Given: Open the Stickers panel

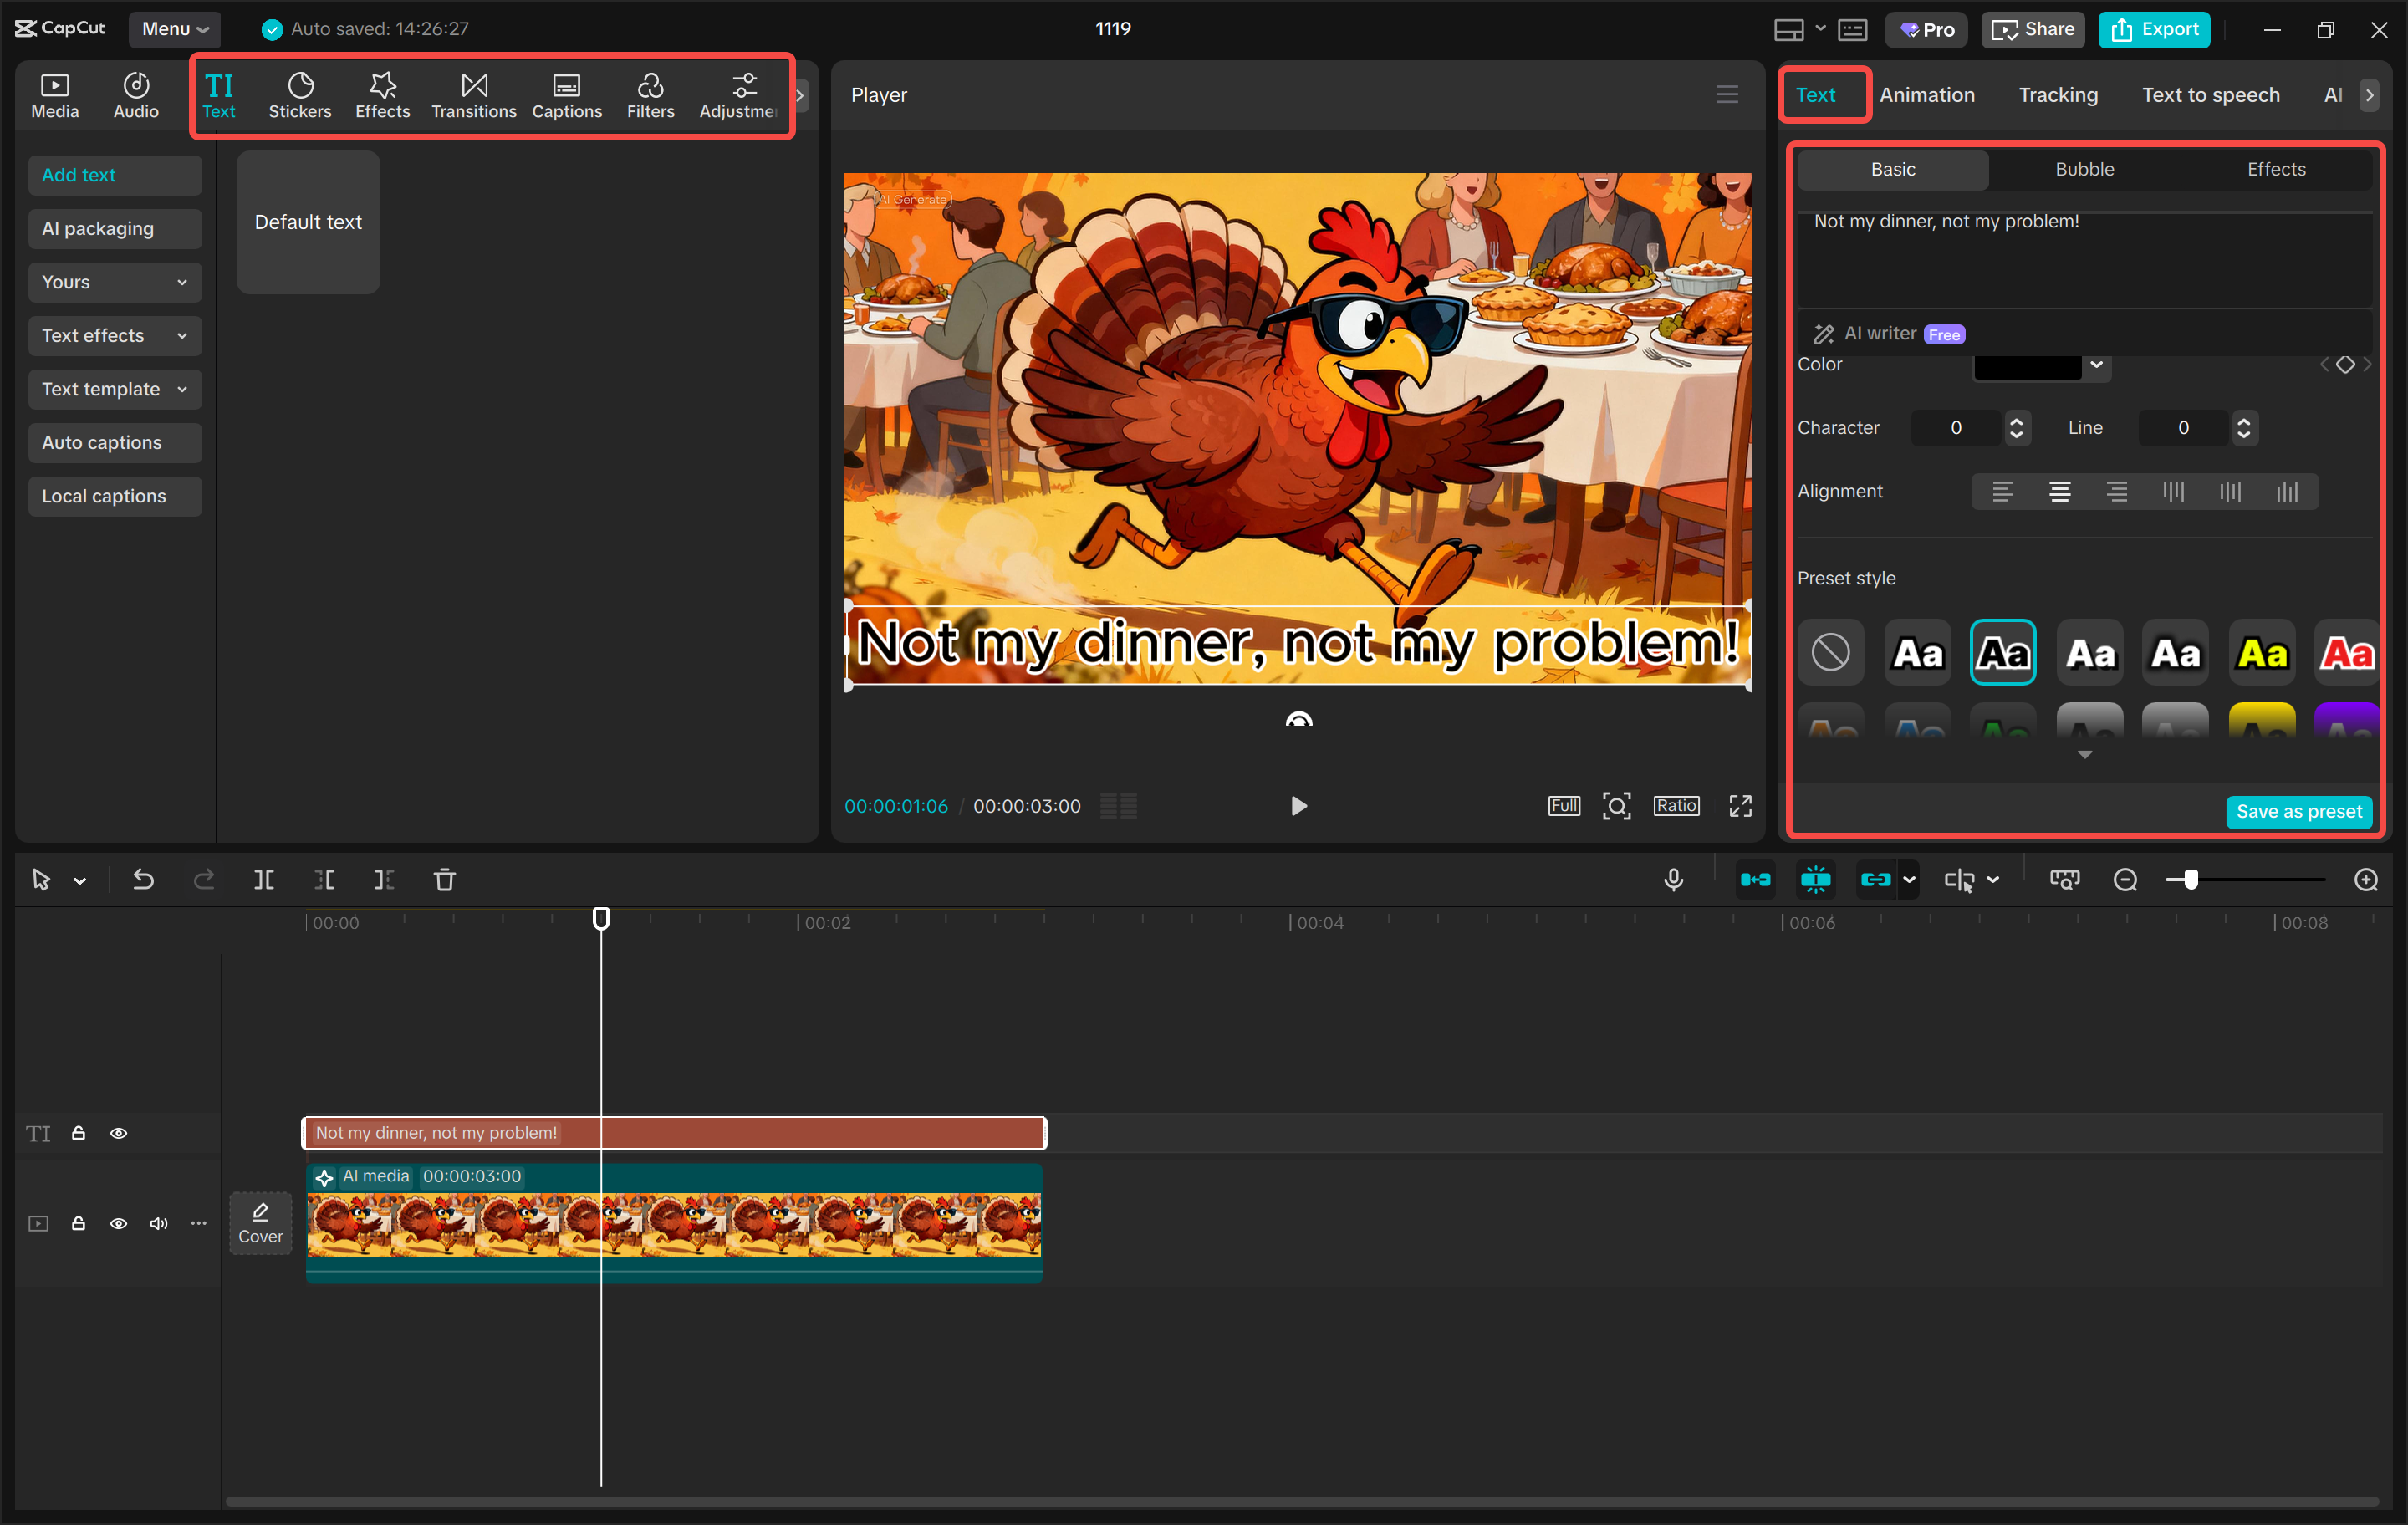Looking at the screenshot, I should [299, 96].
